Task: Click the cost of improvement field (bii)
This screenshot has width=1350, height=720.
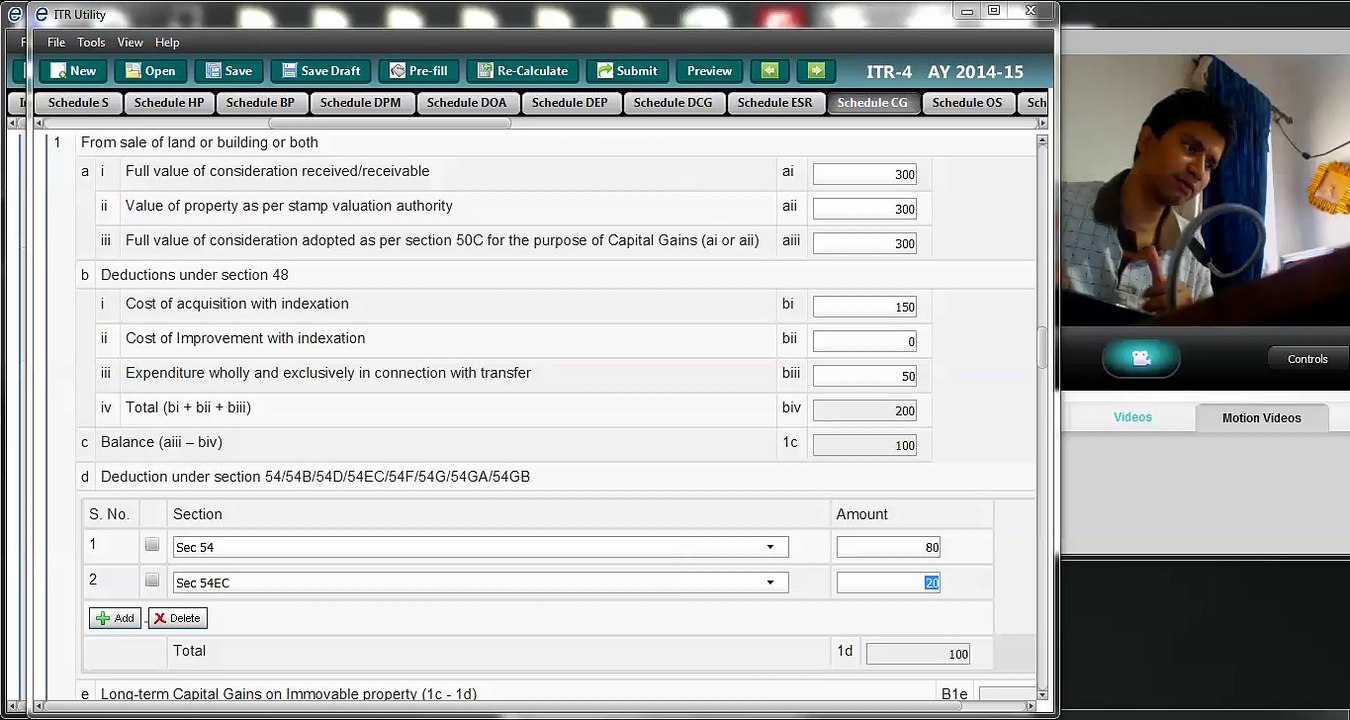Action: point(864,341)
